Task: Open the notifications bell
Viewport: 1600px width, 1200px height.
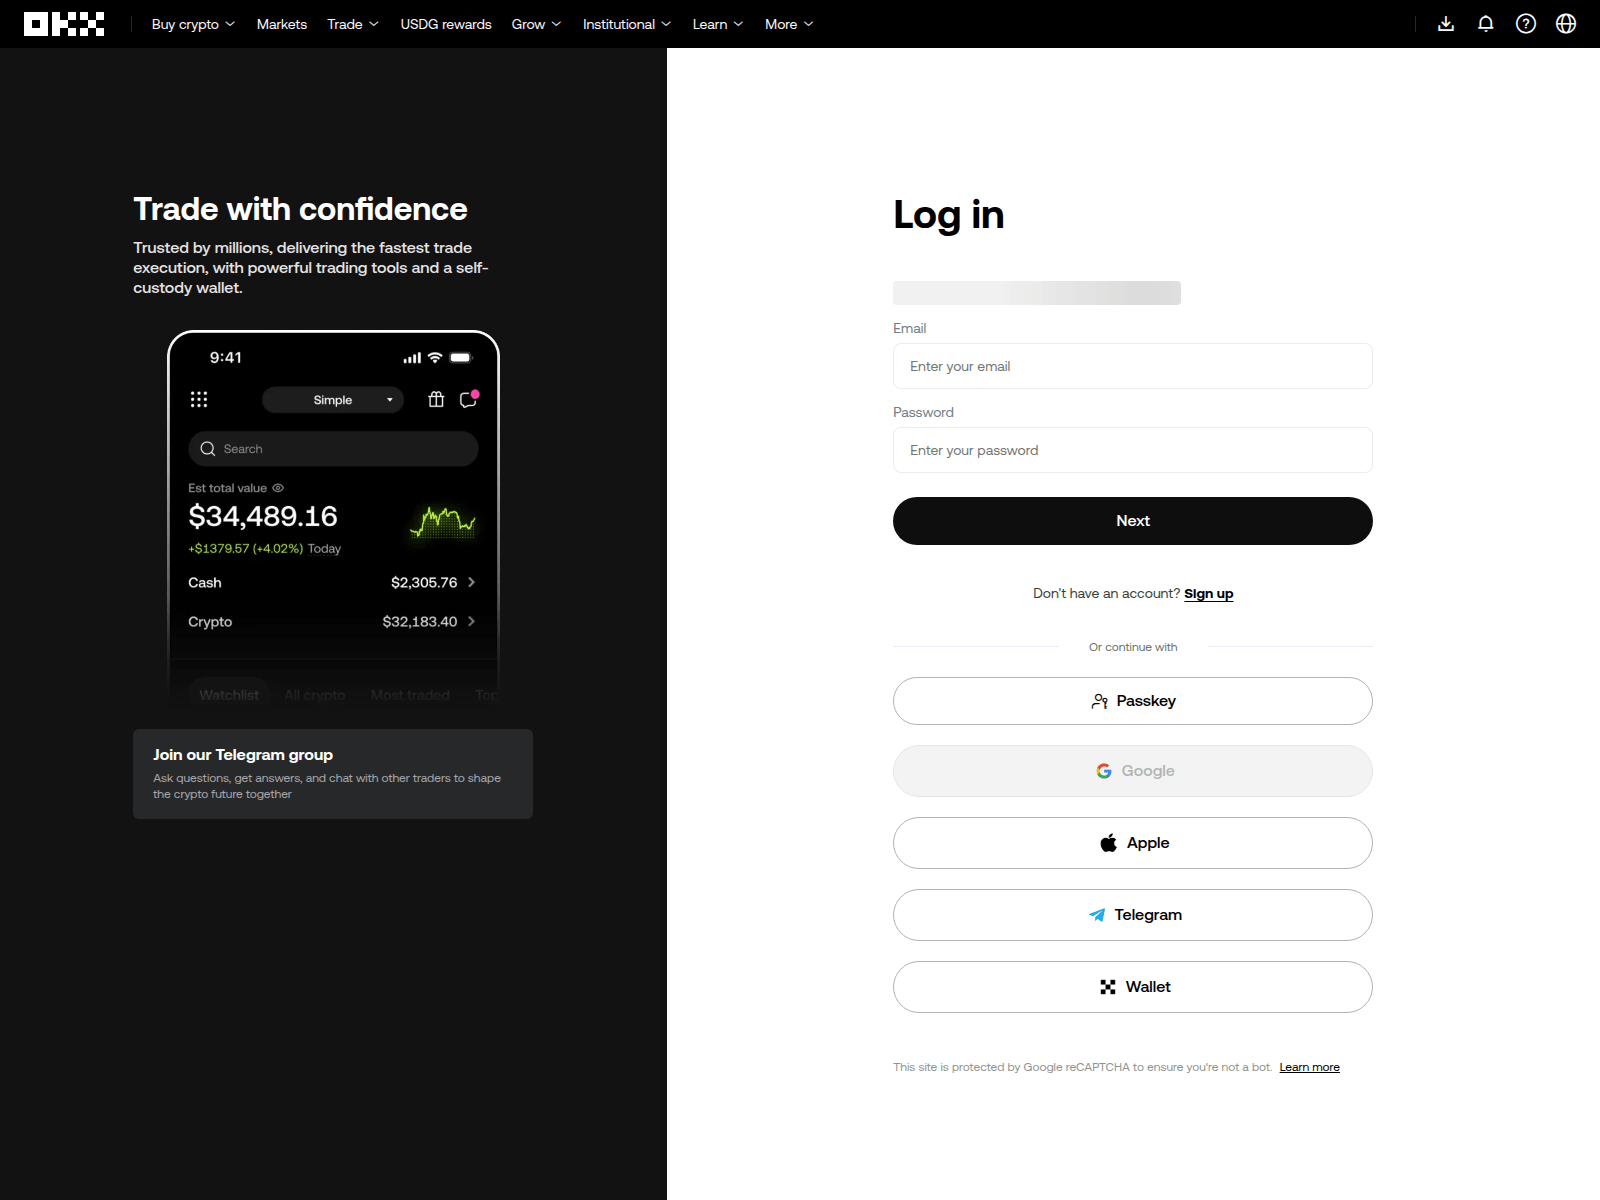Action: 1486,24
